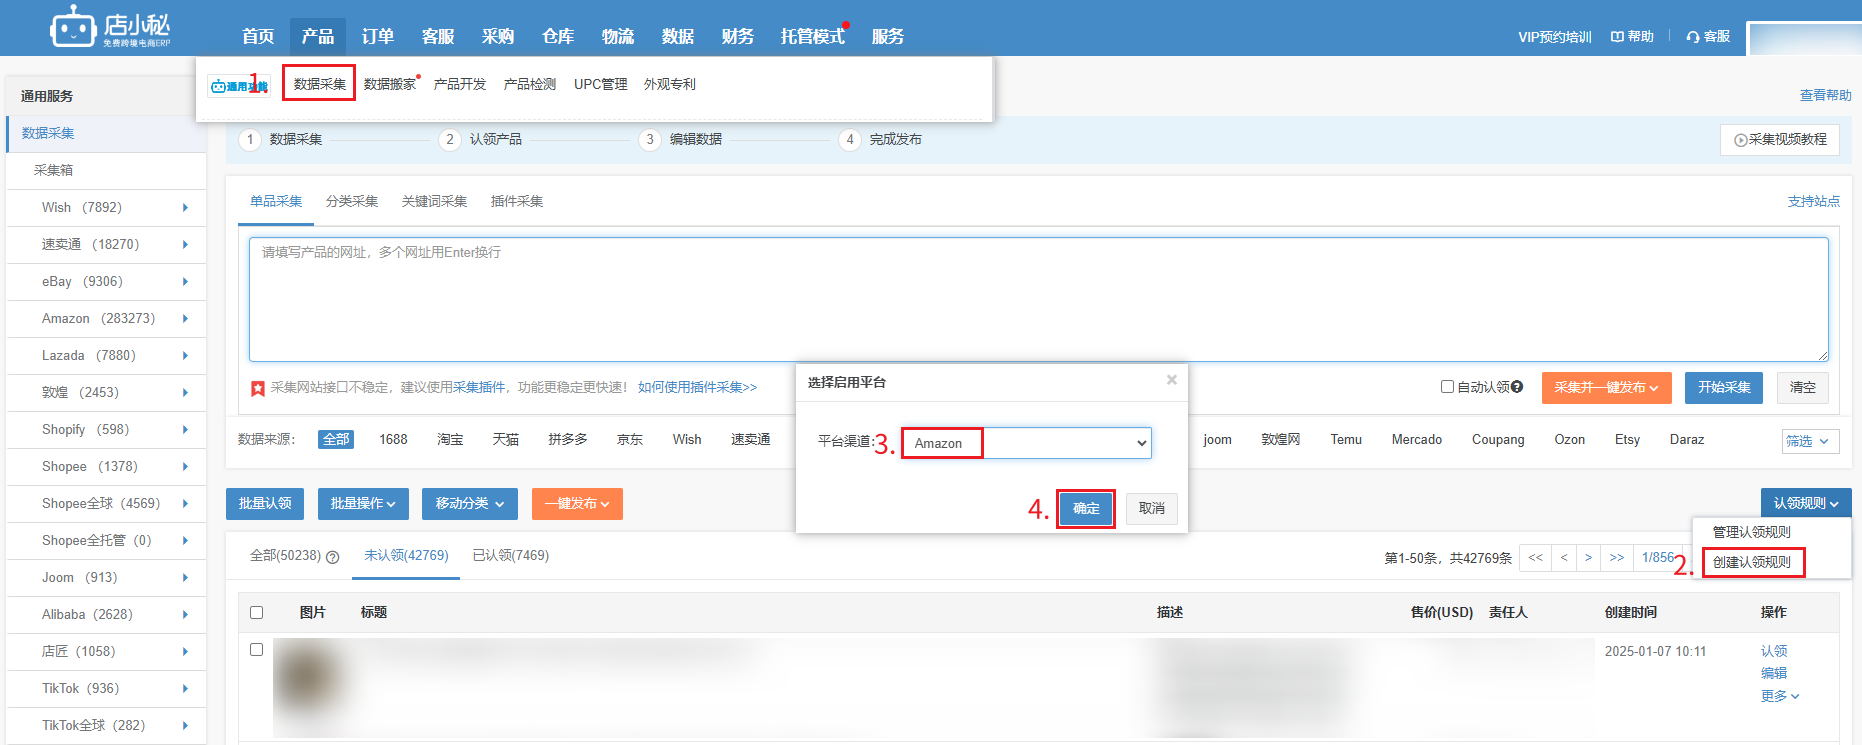Image resolution: width=1862 pixels, height=745 pixels.
Task: Open the orange 一键发布 dropdown
Action: click(x=577, y=504)
